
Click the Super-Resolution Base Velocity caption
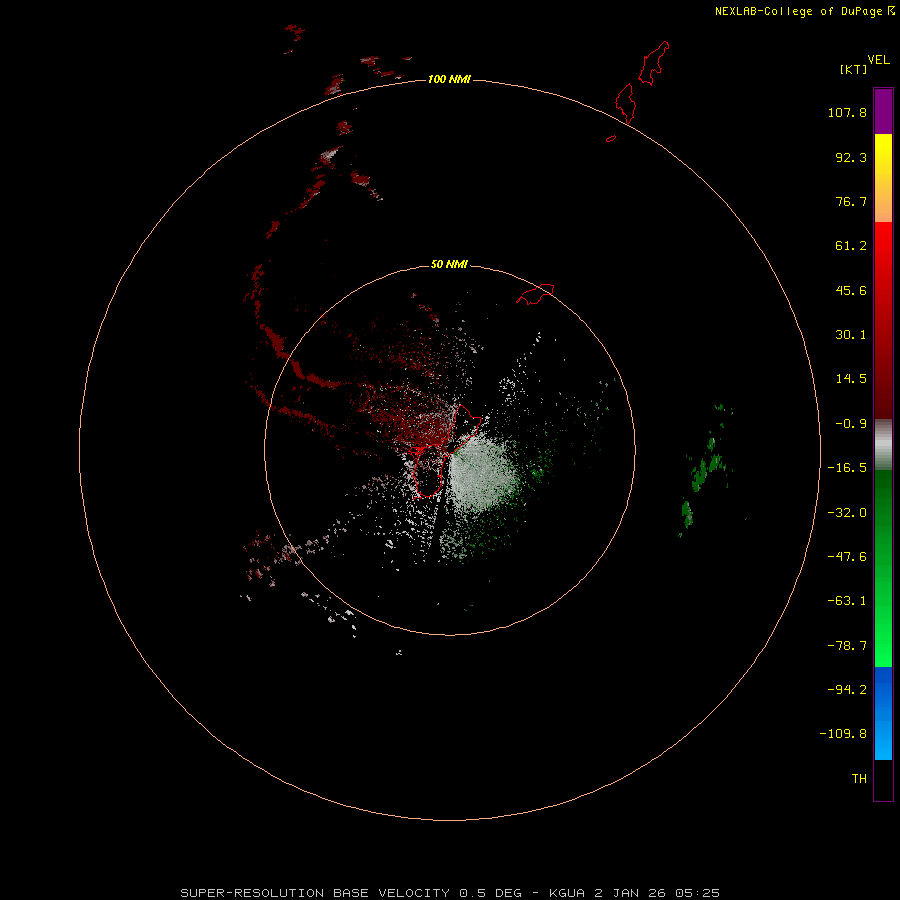tap(449, 893)
